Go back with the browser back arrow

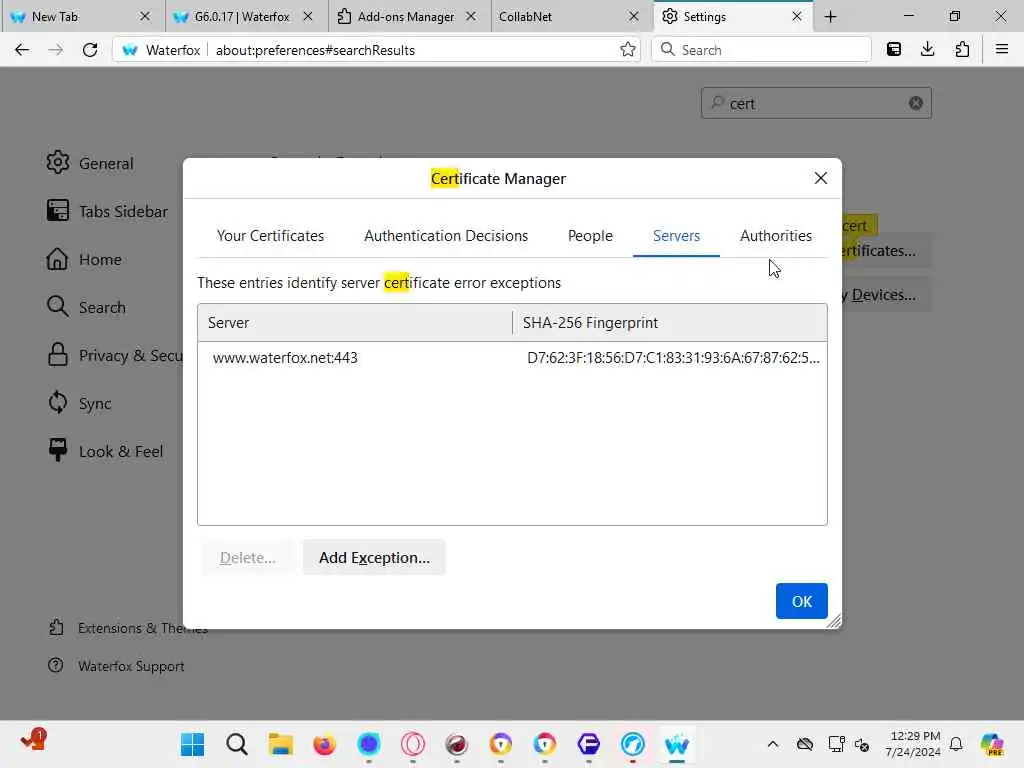pyautogui.click(x=22, y=50)
